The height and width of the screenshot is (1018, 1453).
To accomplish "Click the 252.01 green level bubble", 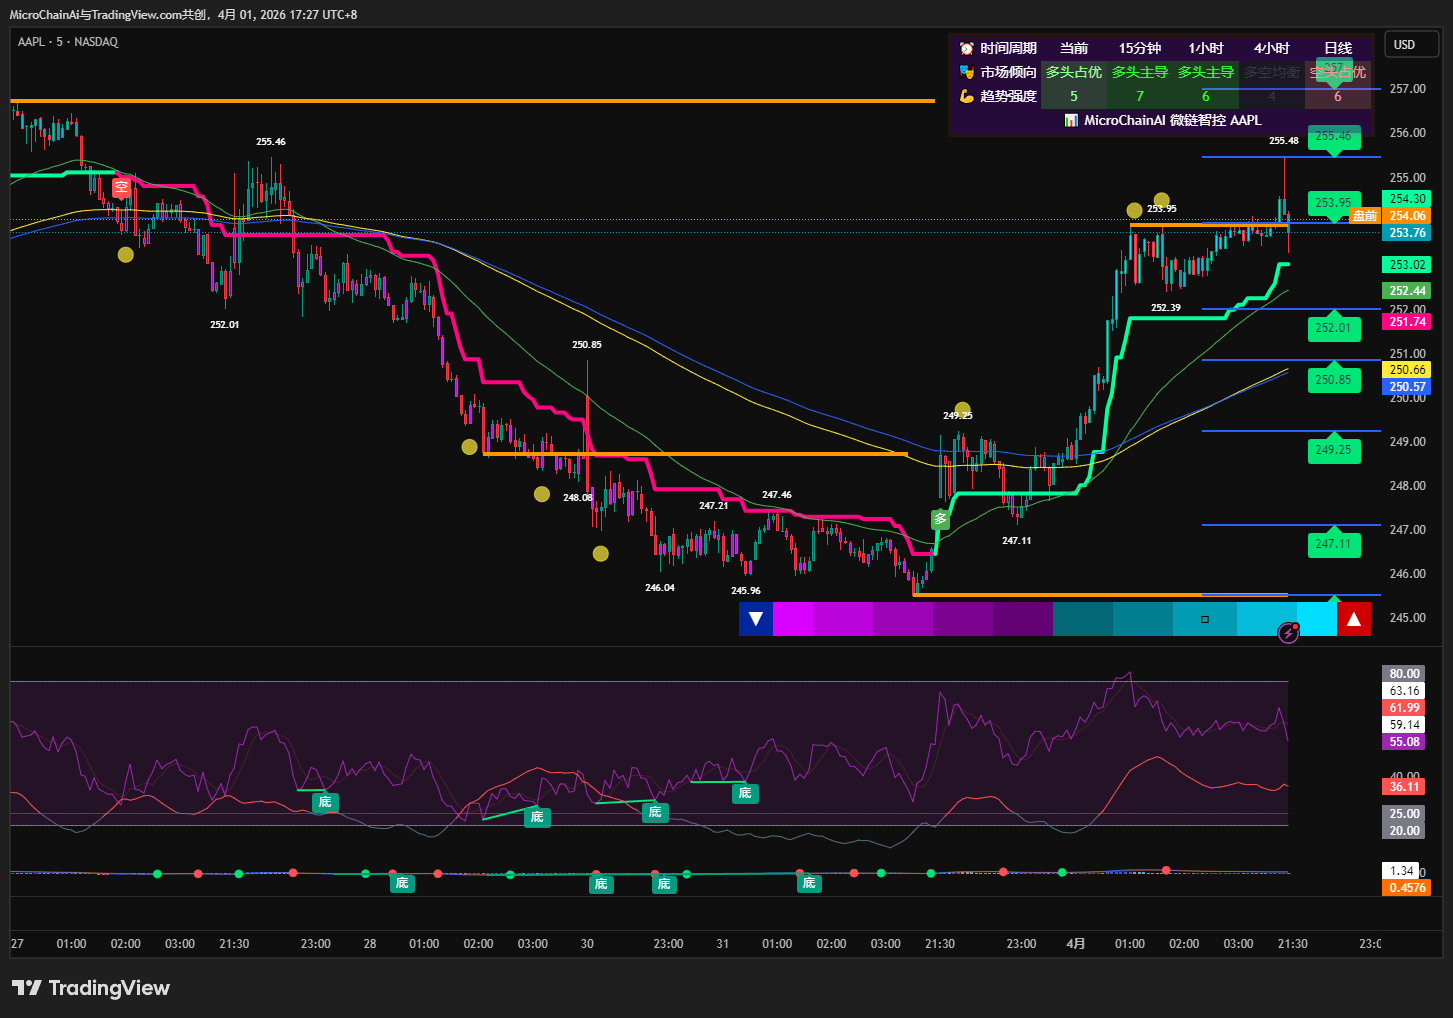I will pyautogui.click(x=1333, y=328).
